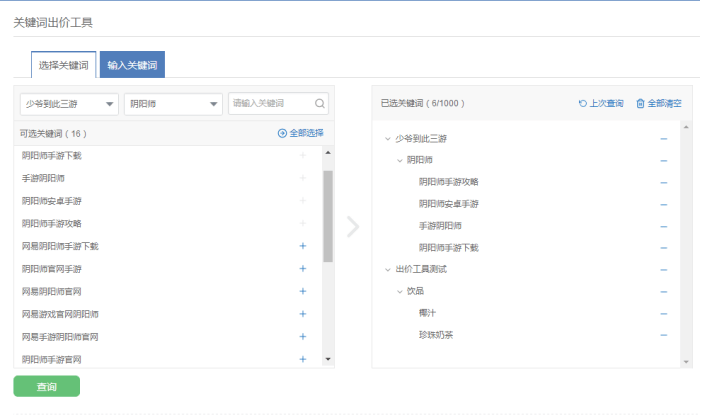Collapse the 饮品 tree node

400,291
